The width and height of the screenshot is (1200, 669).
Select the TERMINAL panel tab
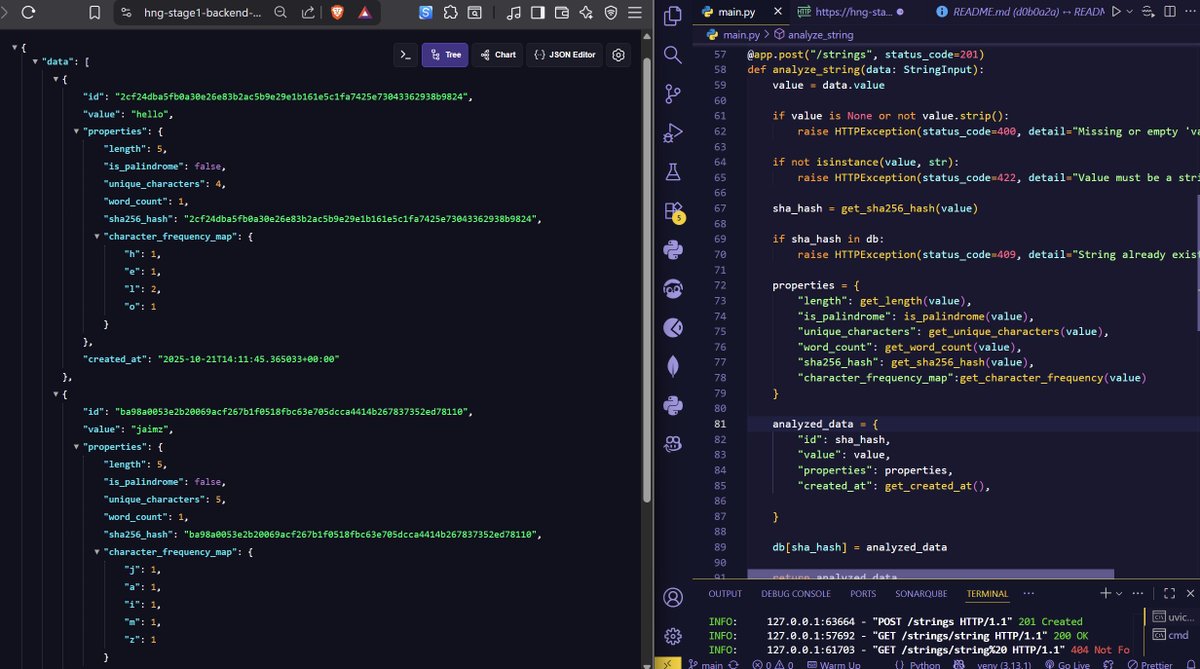(x=987, y=594)
